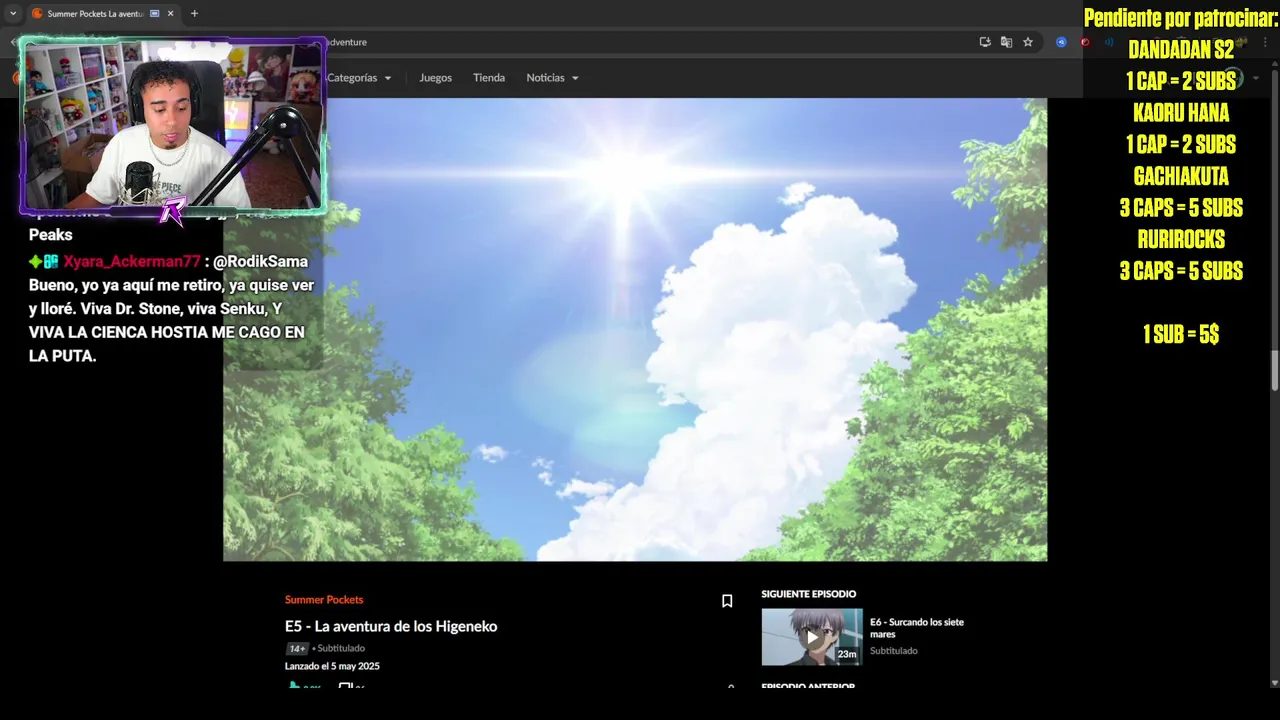Screen dimensions: 1280x720
Task: Bookmark this page with the star icon
Action: pos(1027,42)
